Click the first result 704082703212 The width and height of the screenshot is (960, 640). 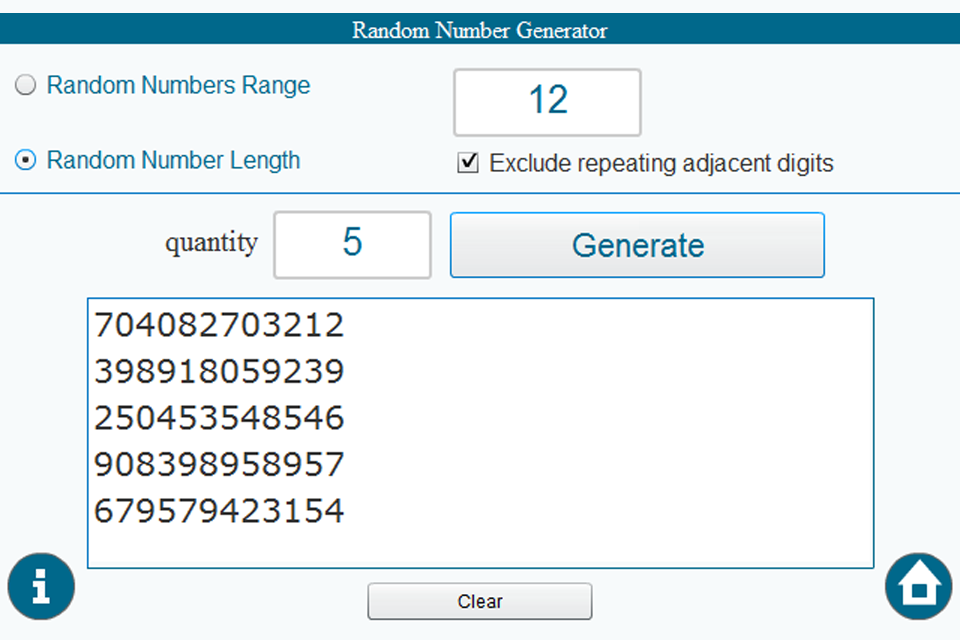[x=219, y=326]
